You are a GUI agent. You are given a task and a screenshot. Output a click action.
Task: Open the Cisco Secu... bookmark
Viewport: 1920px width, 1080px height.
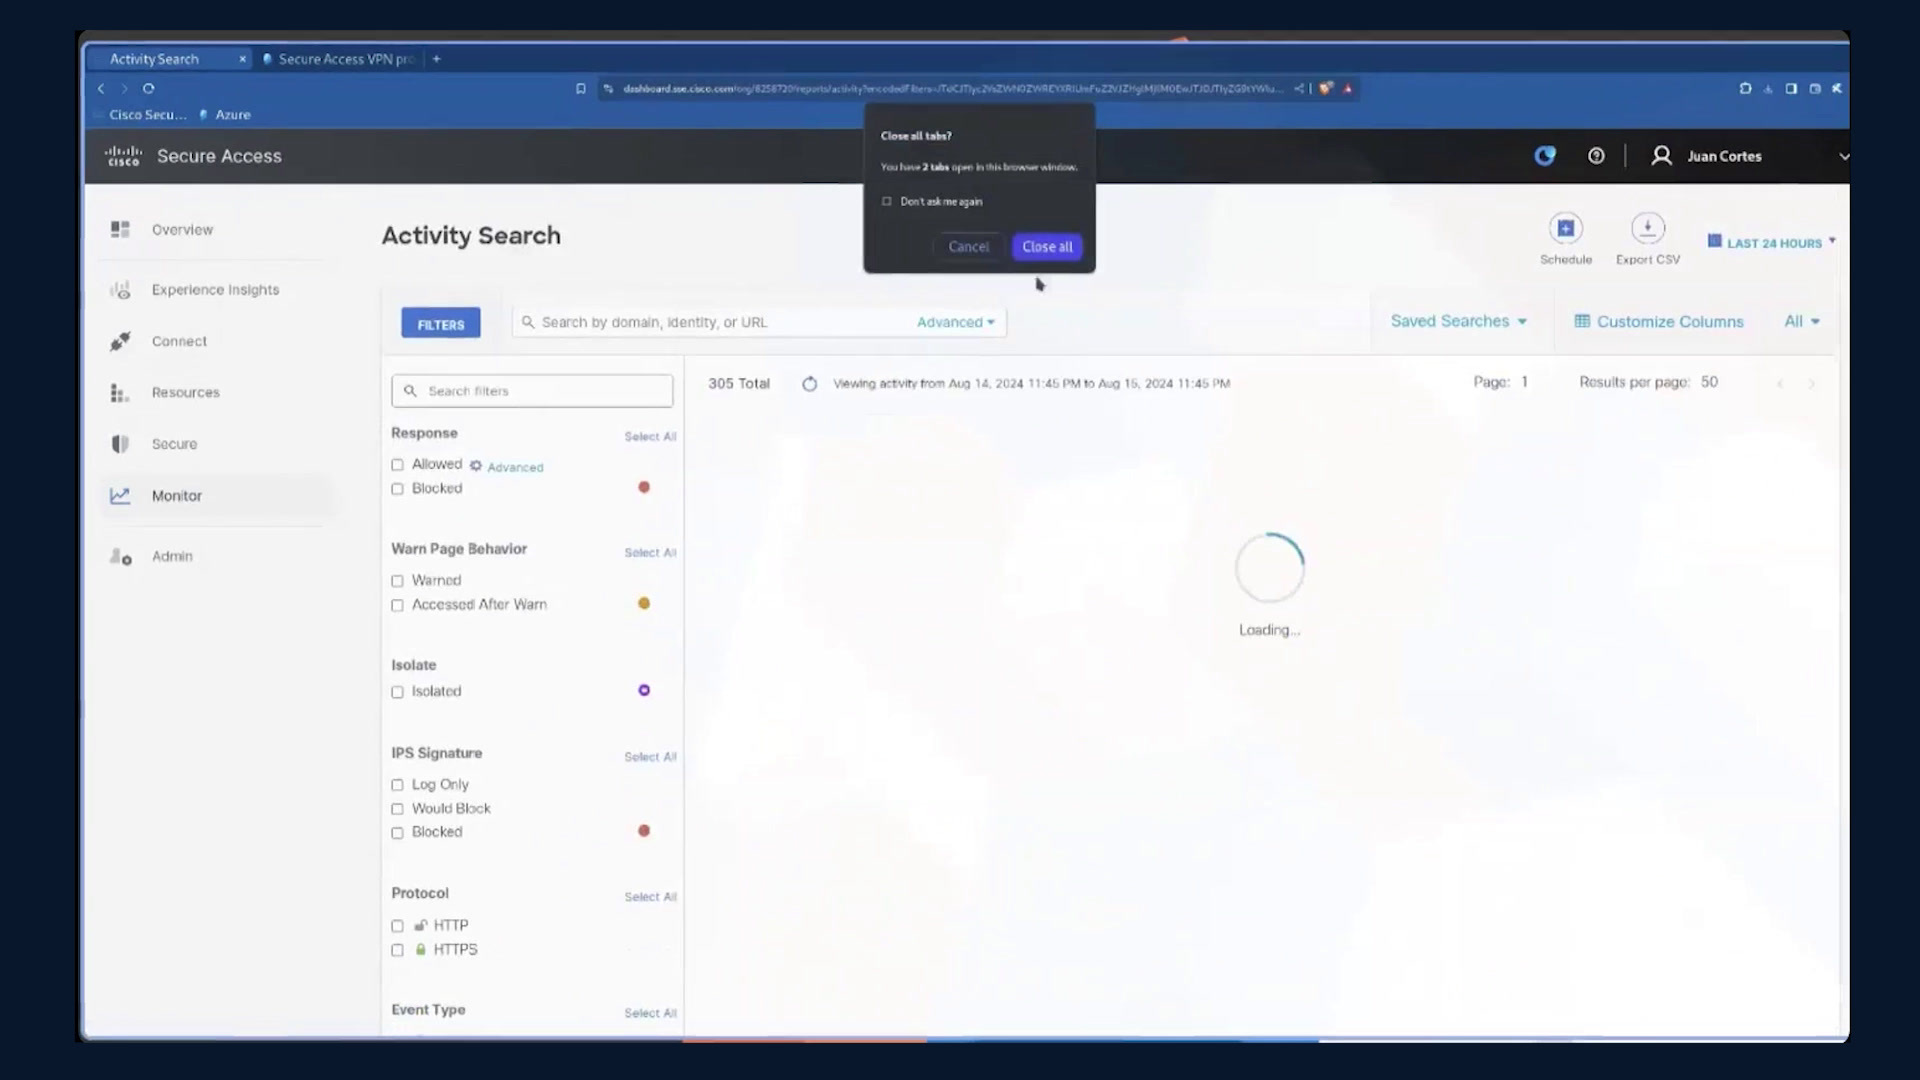pyautogui.click(x=147, y=115)
